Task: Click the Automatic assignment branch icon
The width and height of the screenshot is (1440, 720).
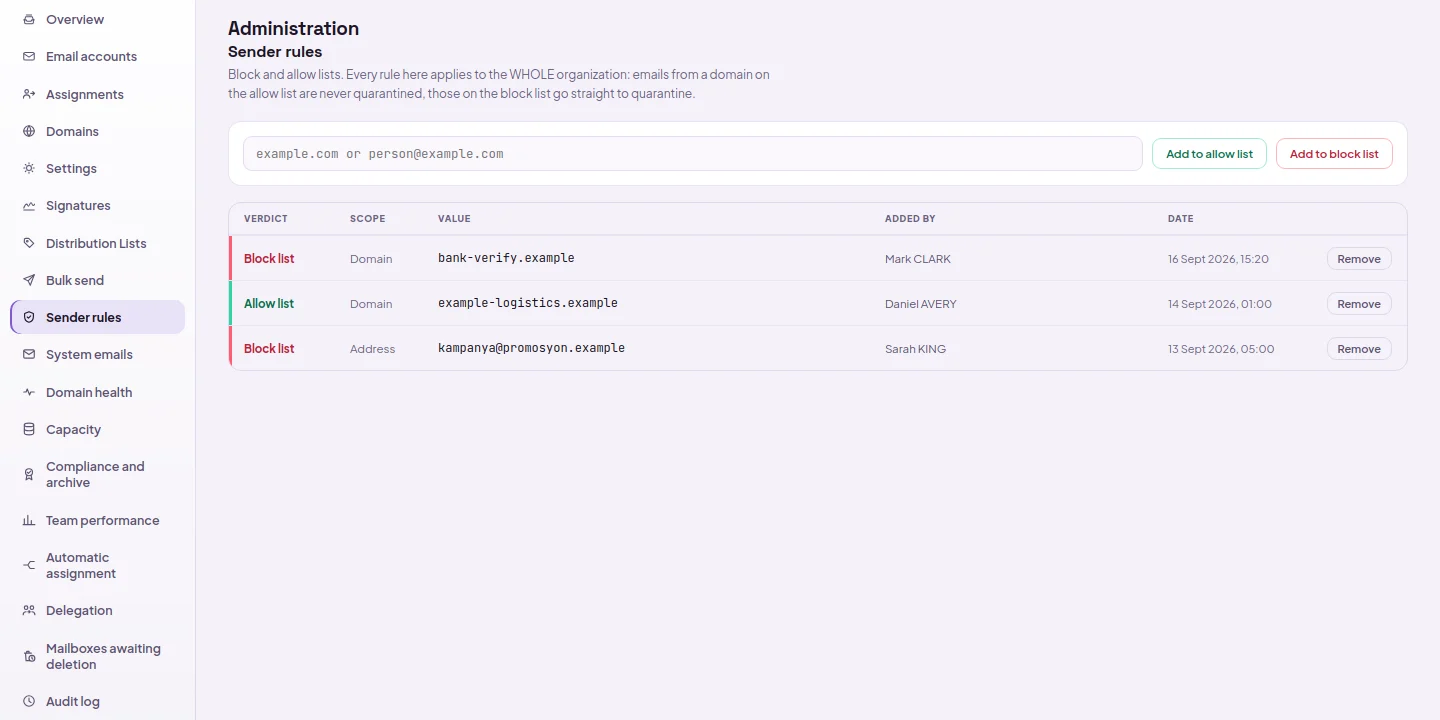Action: pyautogui.click(x=29, y=566)
